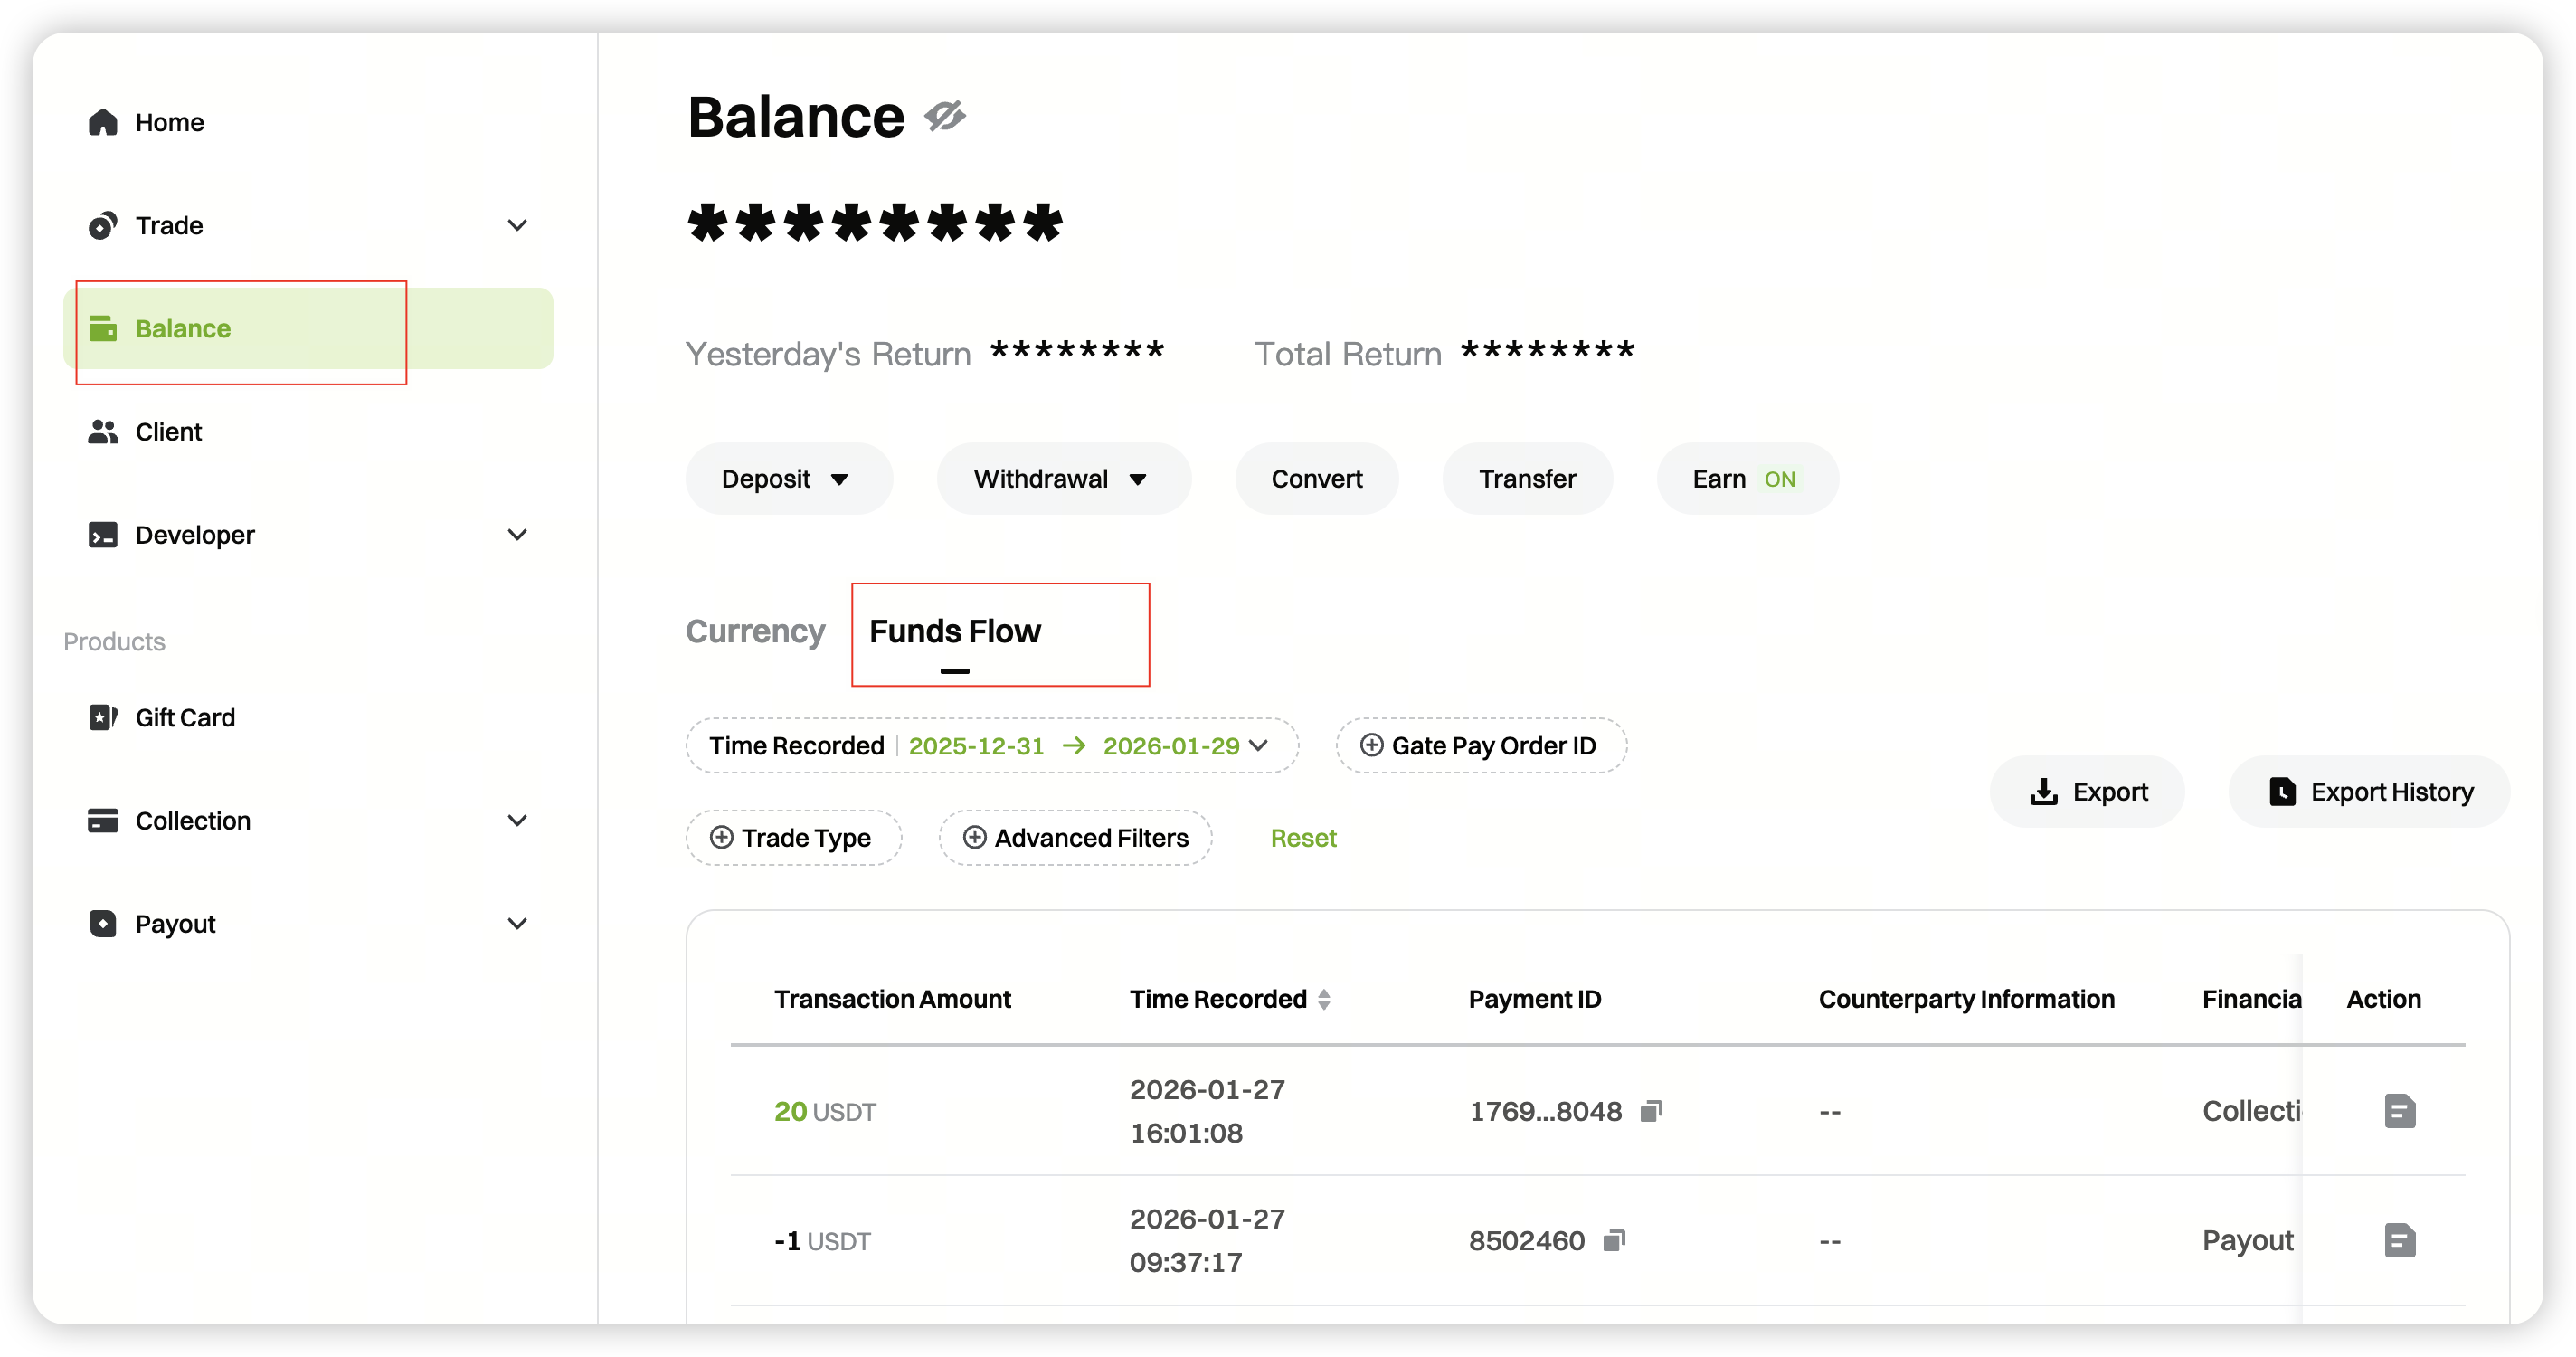Reset the applied filters
This screenshot has height=1357, width=2576.
click(1303, 838)
